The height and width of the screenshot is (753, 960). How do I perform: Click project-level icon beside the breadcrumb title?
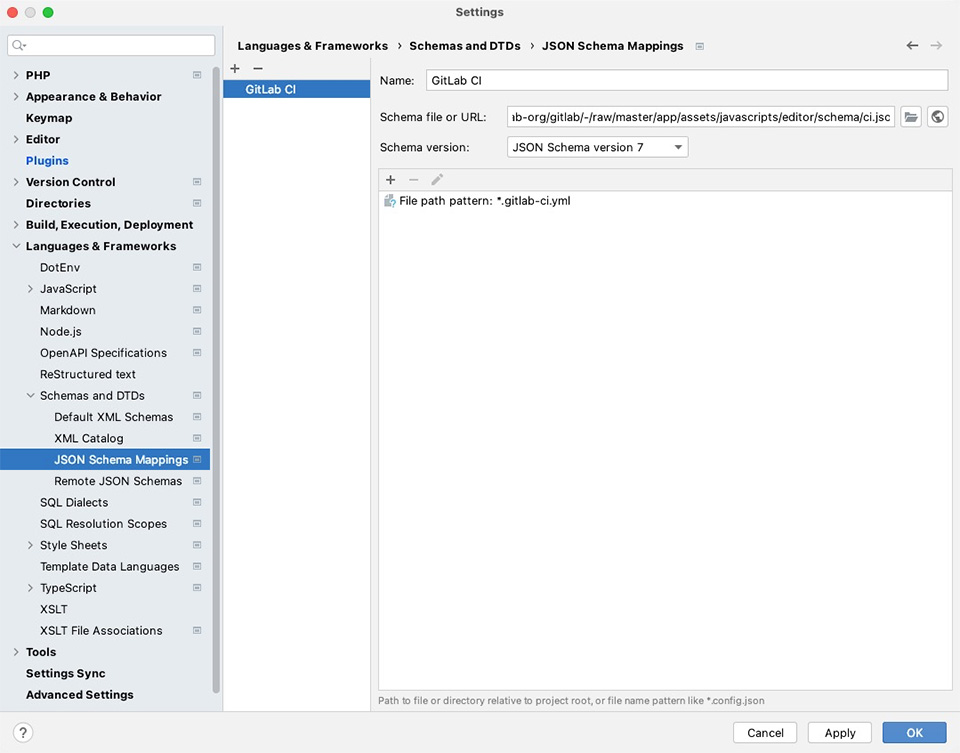point(700,46)
